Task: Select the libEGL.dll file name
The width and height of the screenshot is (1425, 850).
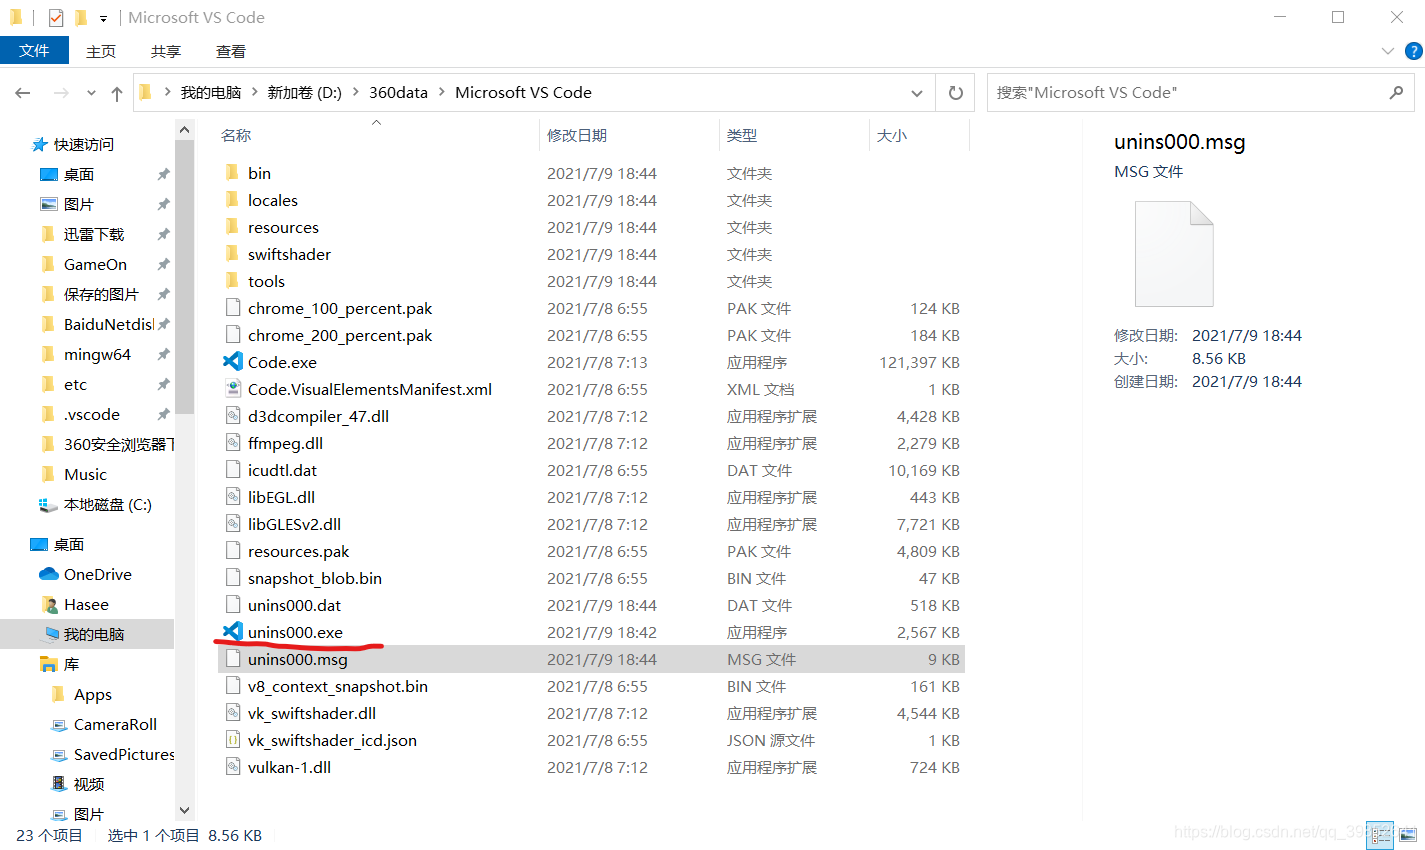Action: pyautogui.click(x=281, y=497)
